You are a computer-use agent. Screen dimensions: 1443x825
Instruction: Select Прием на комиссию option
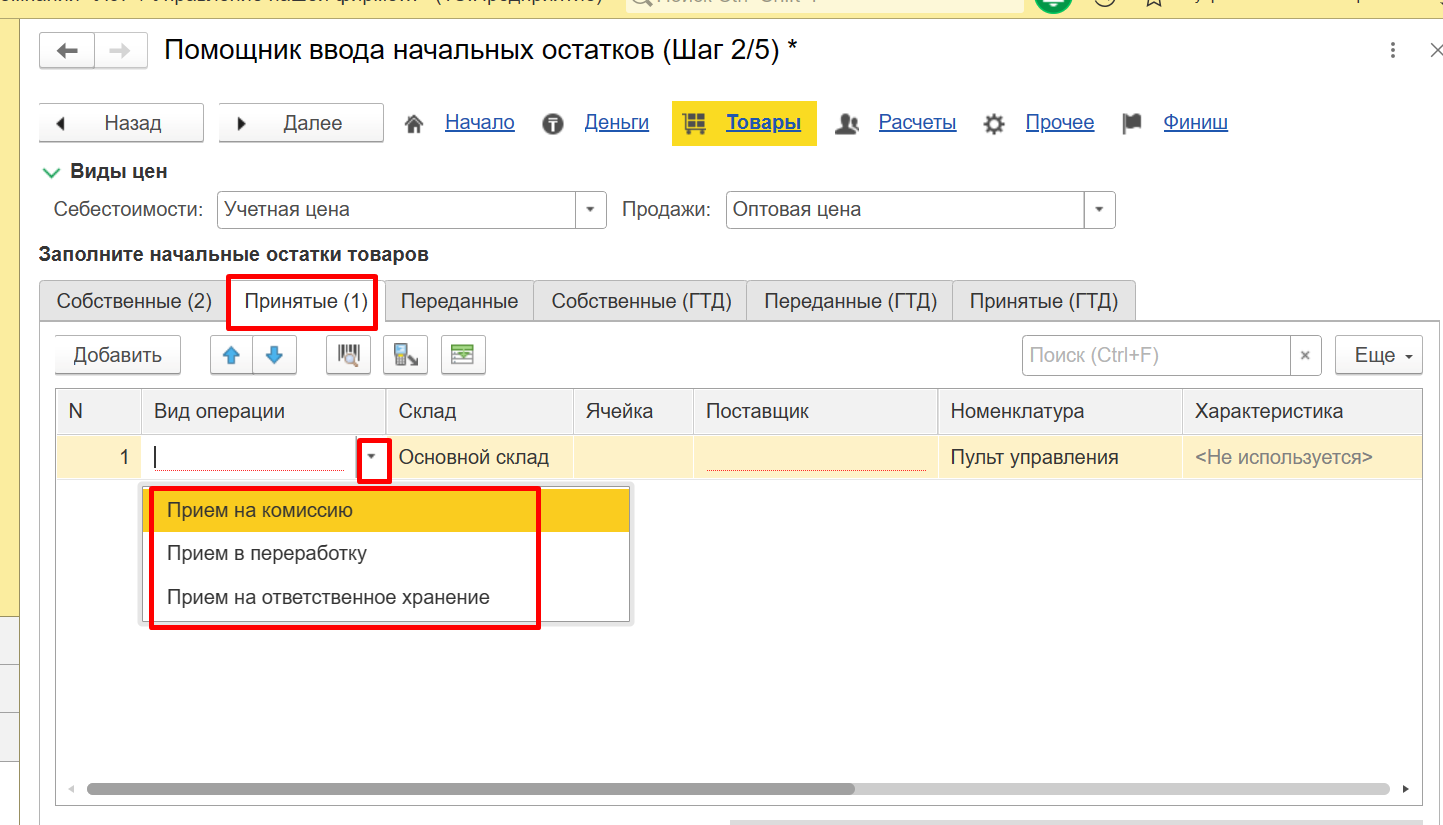coord(260,511)
